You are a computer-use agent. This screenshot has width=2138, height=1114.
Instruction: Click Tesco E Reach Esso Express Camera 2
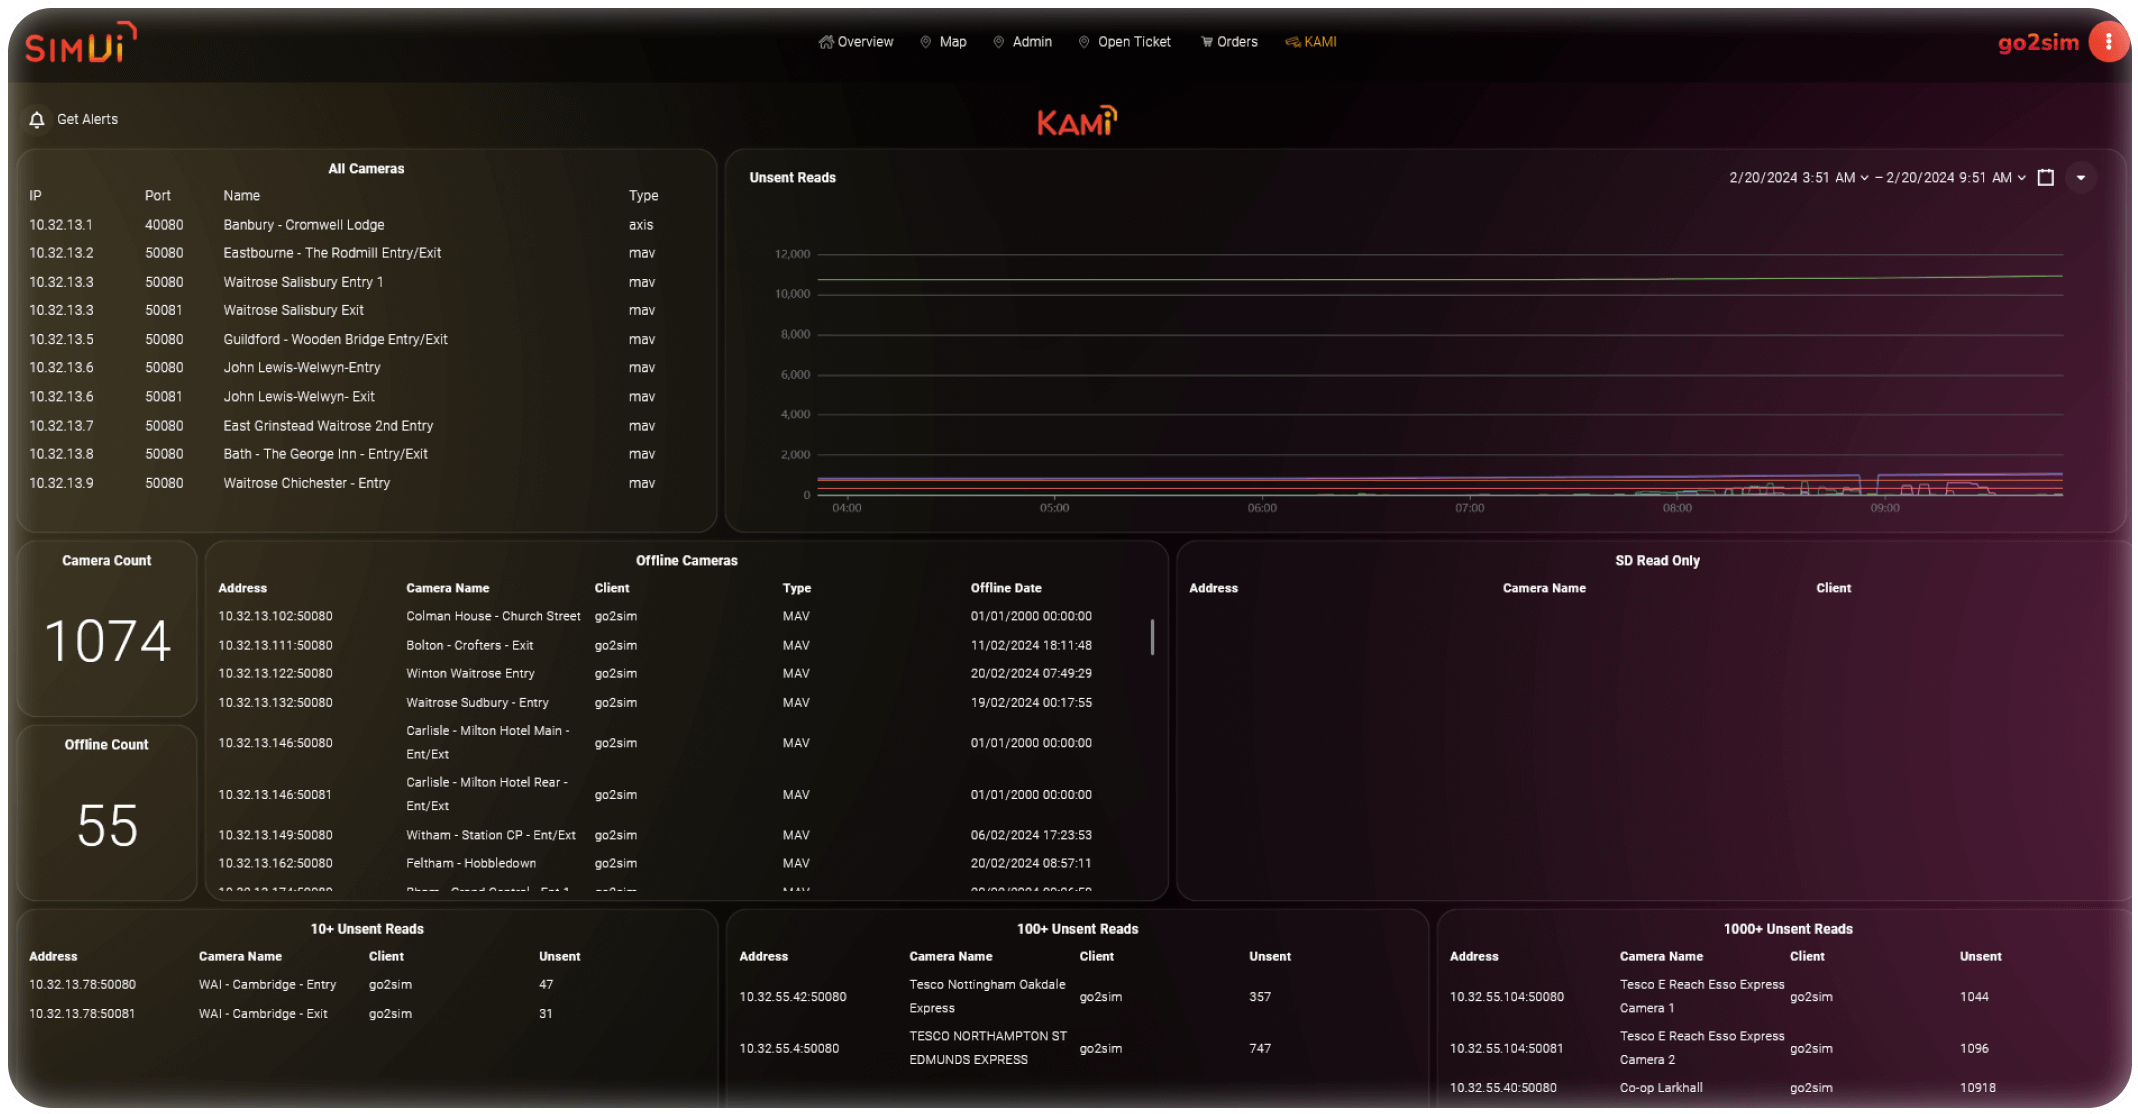(x=1702, y=1048)
